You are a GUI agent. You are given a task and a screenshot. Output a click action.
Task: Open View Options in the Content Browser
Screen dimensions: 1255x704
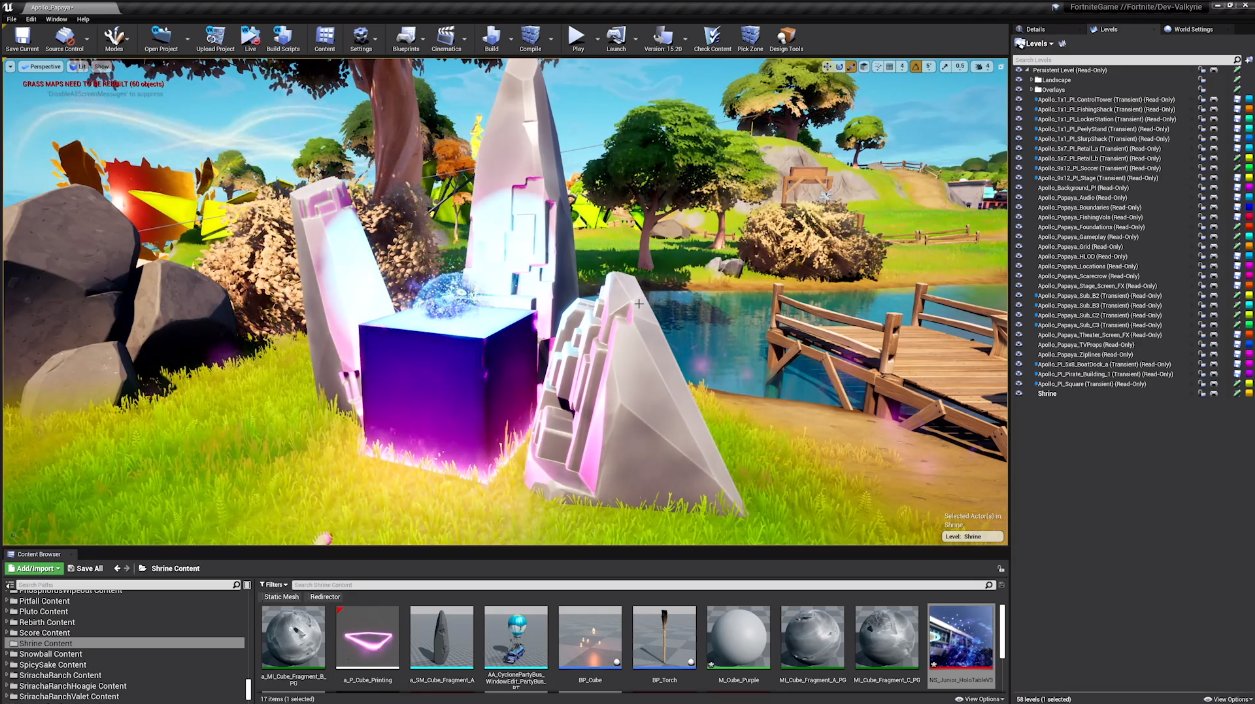979,699
